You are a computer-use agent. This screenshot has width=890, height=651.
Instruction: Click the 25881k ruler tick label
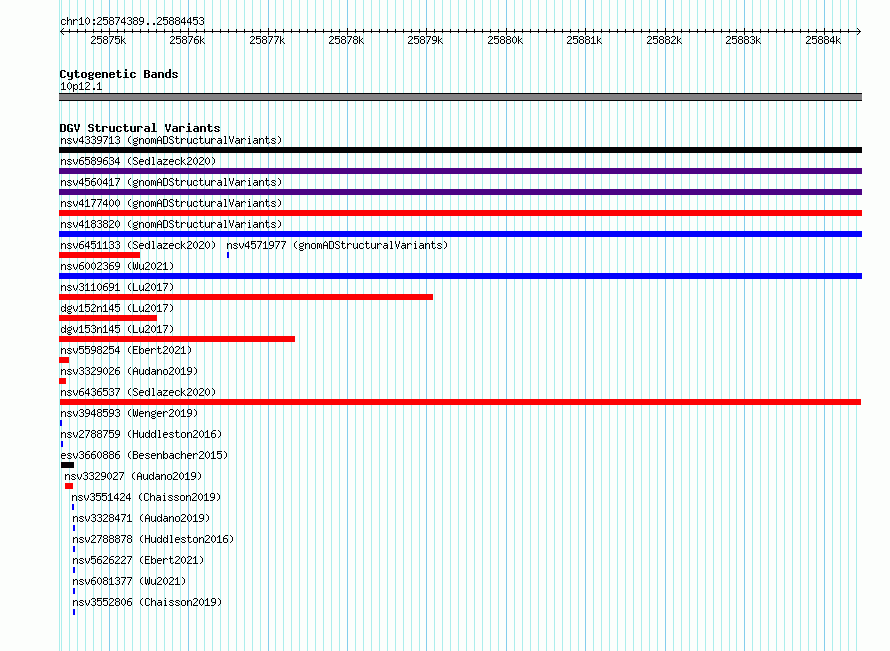pyautogui.click(x=584, y=40)
